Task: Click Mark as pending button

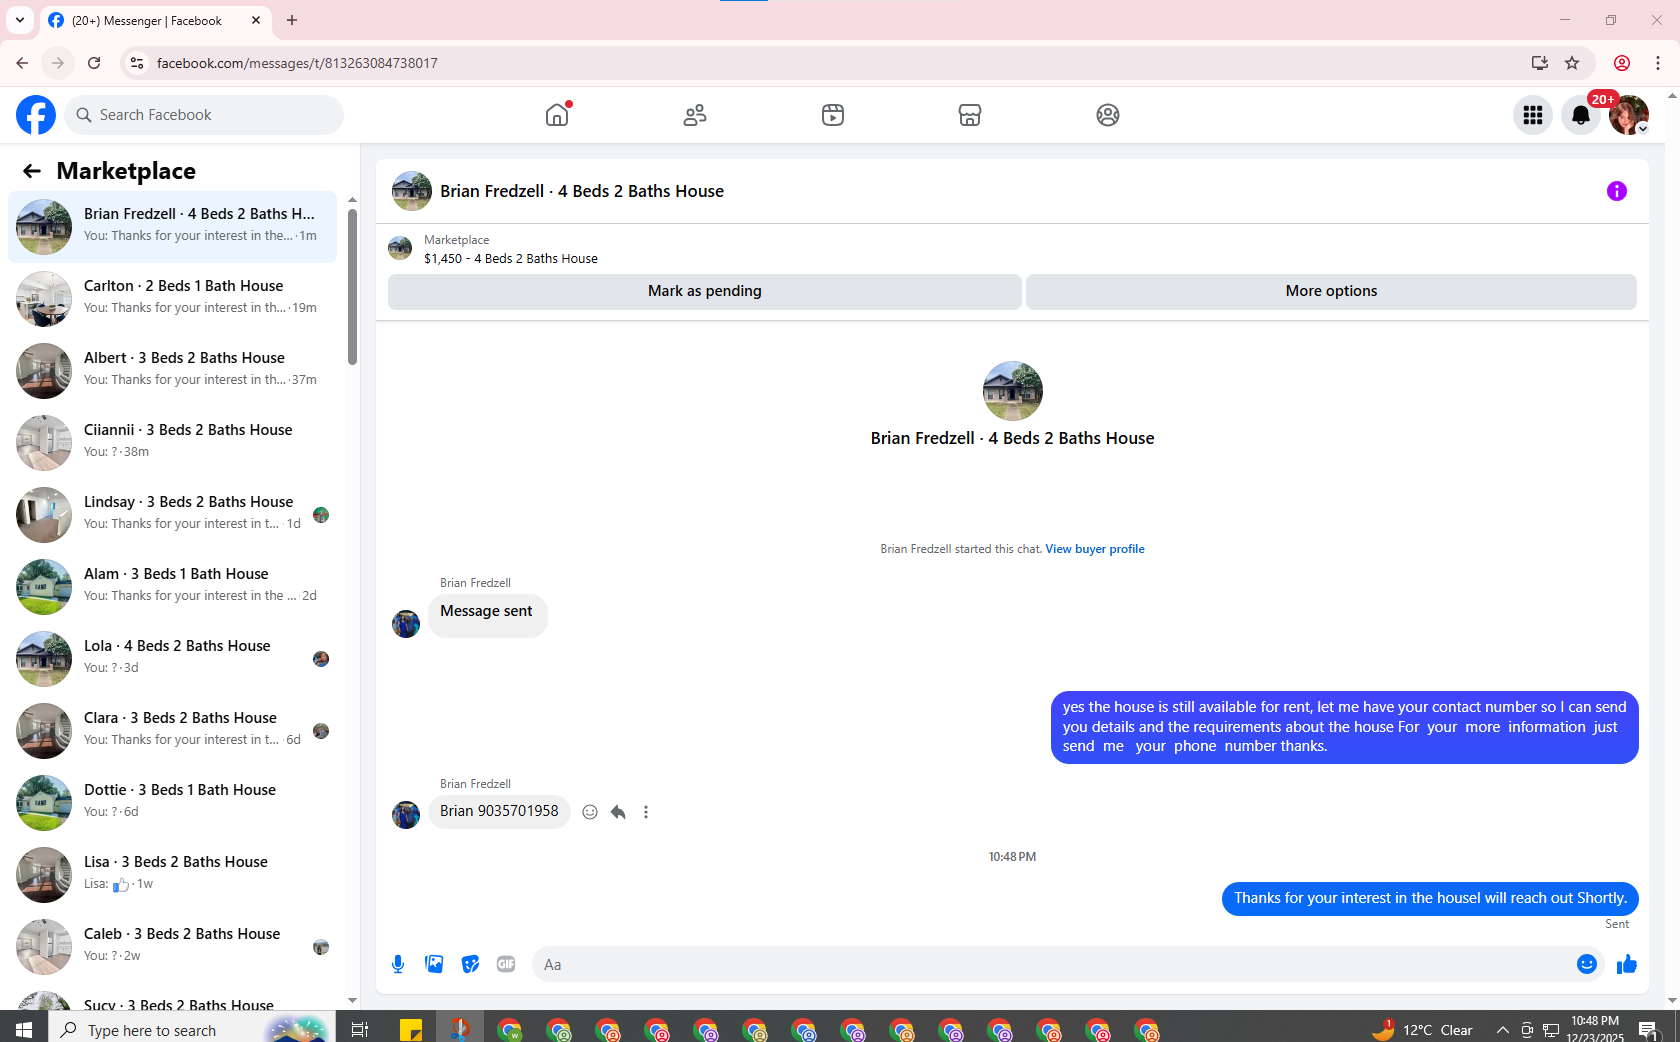Action: (x=705, y=291)
